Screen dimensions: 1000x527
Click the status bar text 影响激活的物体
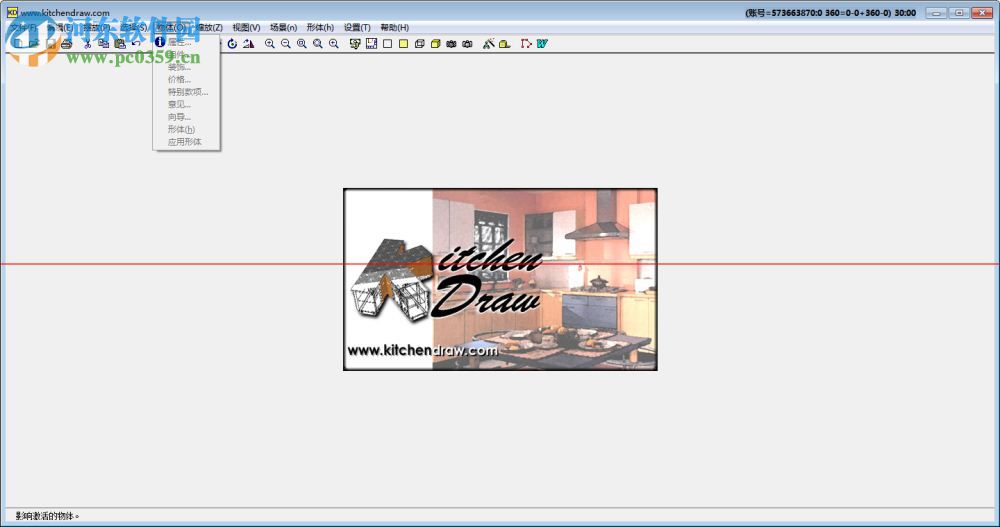point(47,516)
